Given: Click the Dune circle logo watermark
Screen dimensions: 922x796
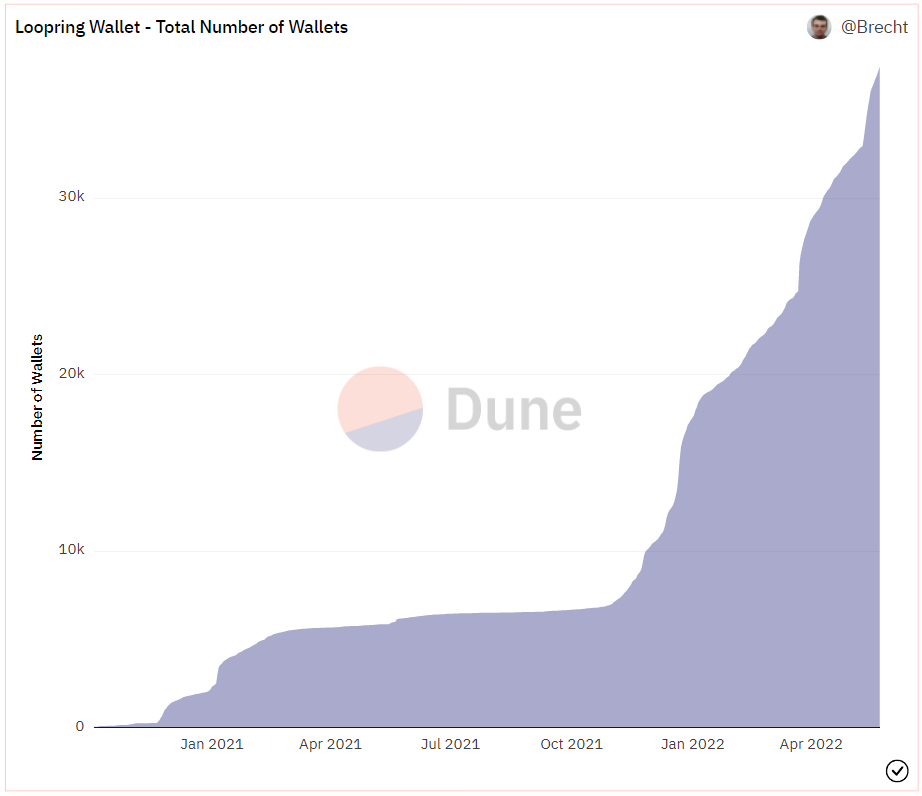Looking at the screenshot, I should pos(380,408).
